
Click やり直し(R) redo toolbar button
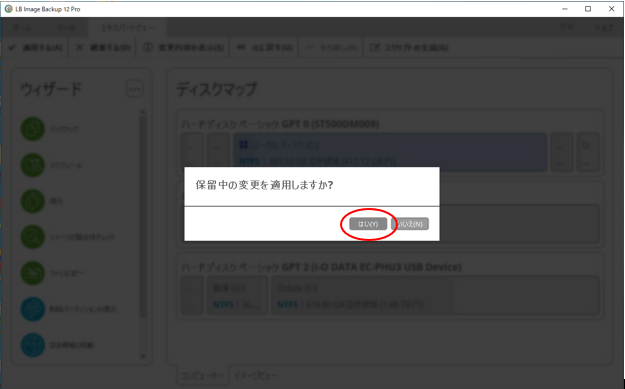pyautogui.click(x=331, y=48)
